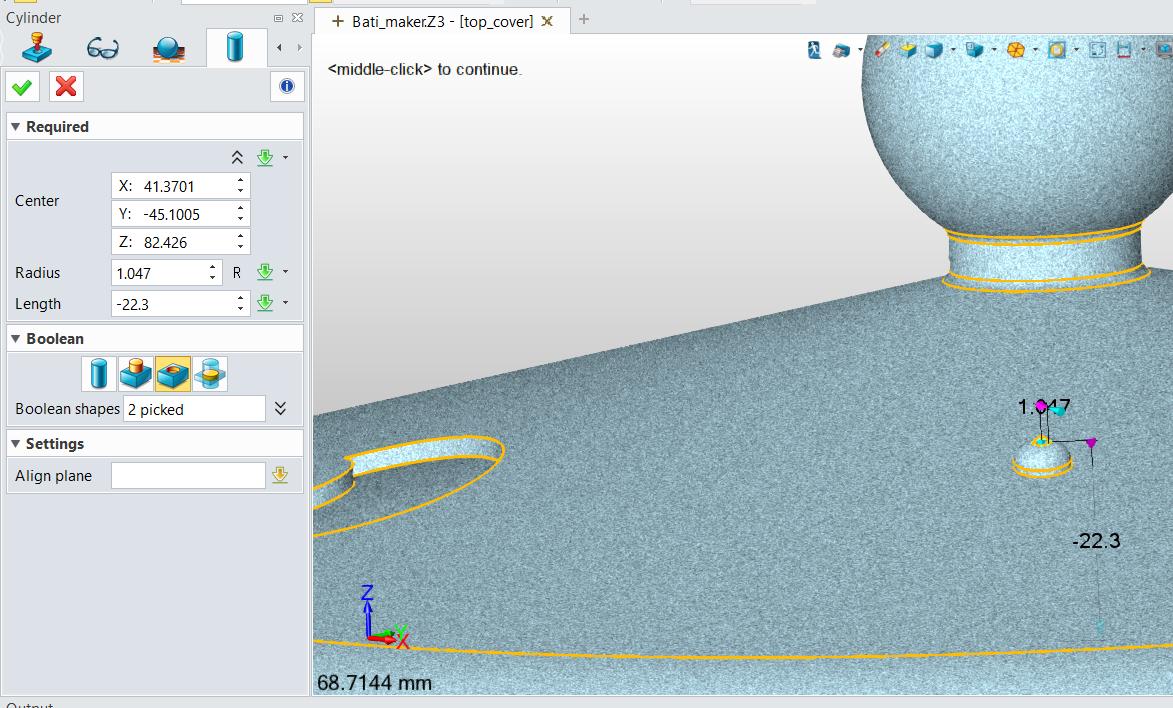Increase Center X with spinner arrow

[x=240, y=180]
